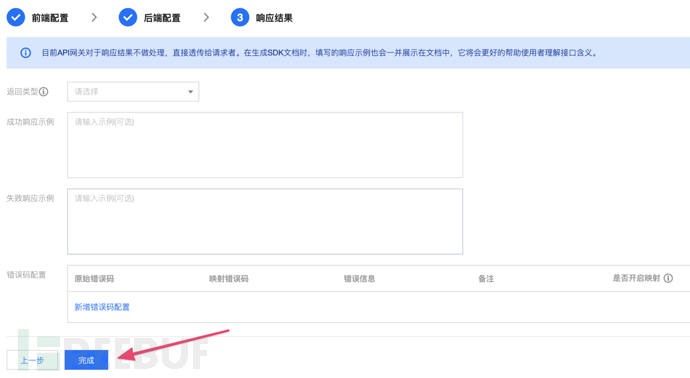Open the 返回类型 dropdown
The image size is (690, 378).
[x=133, y=92]
